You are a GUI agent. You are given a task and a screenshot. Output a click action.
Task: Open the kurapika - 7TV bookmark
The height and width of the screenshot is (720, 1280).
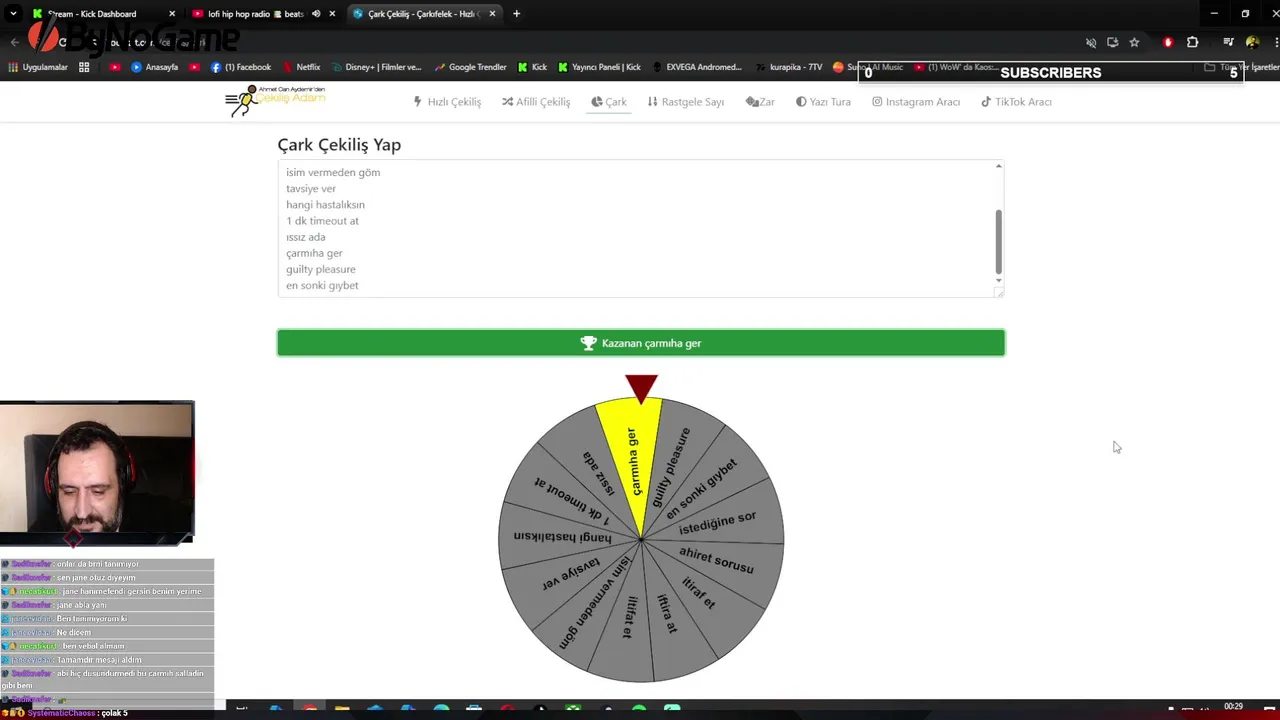(788, 67)
